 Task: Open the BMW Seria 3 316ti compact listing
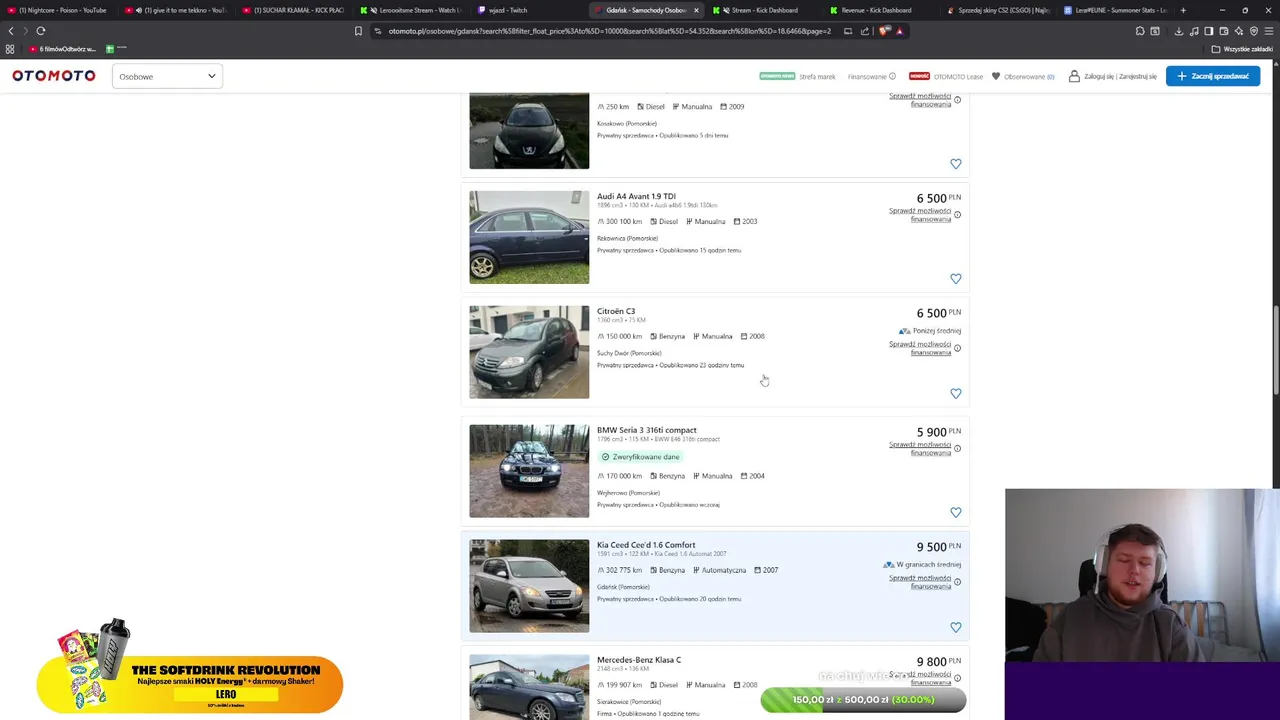click(x=647, y=430)
